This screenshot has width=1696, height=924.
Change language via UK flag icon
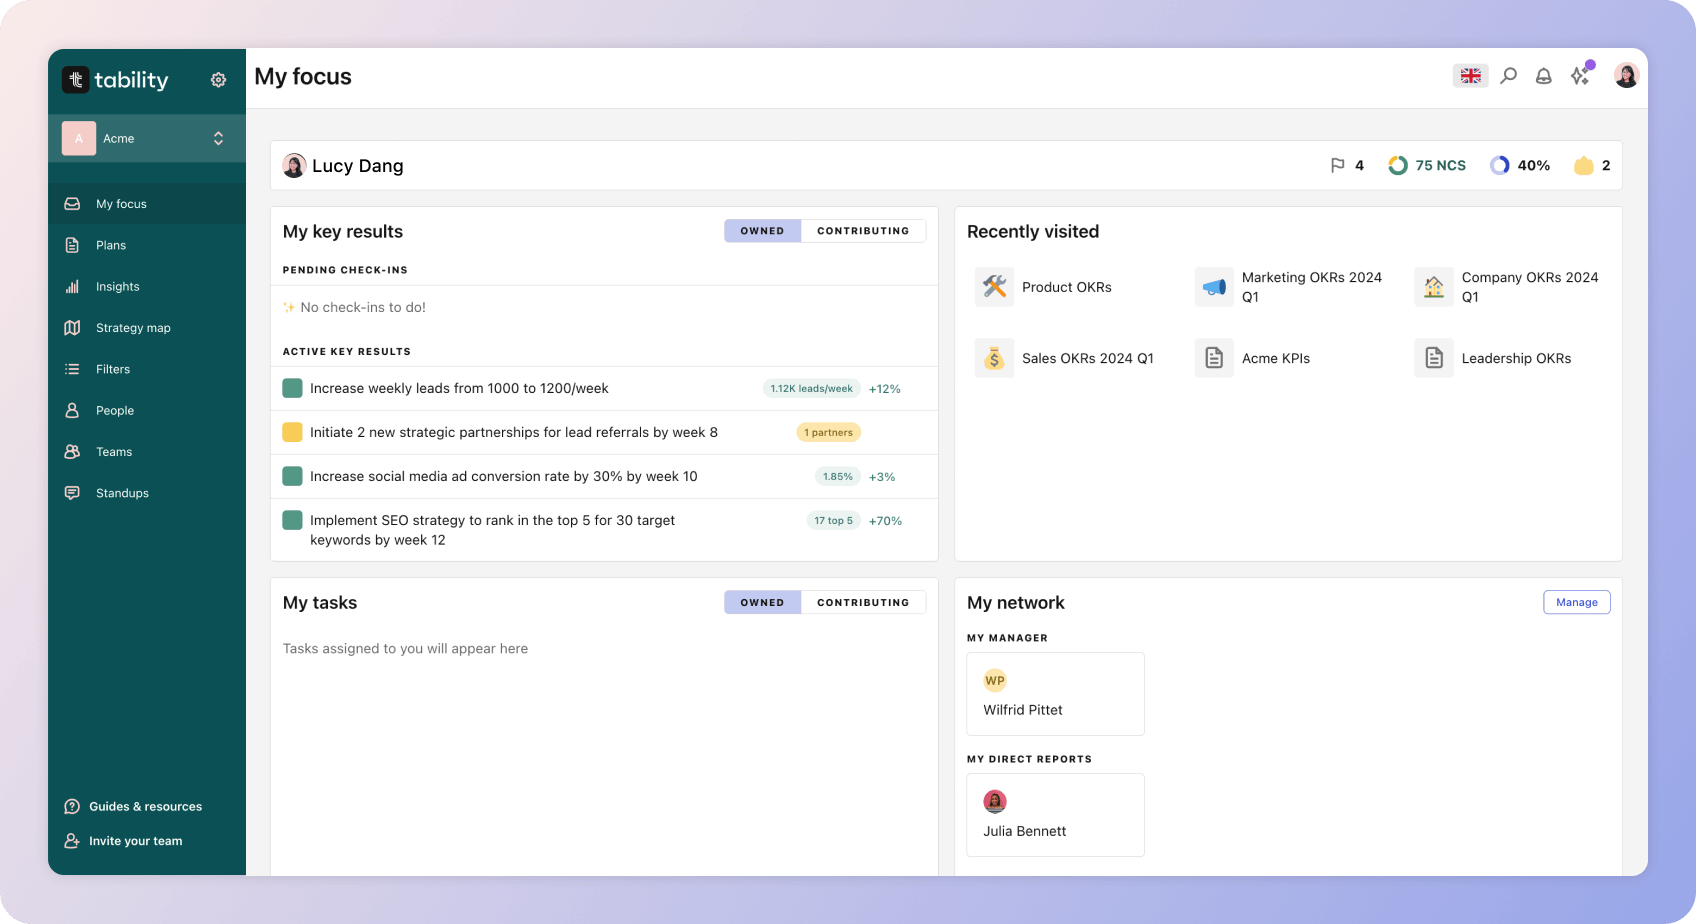(1471, 76)
